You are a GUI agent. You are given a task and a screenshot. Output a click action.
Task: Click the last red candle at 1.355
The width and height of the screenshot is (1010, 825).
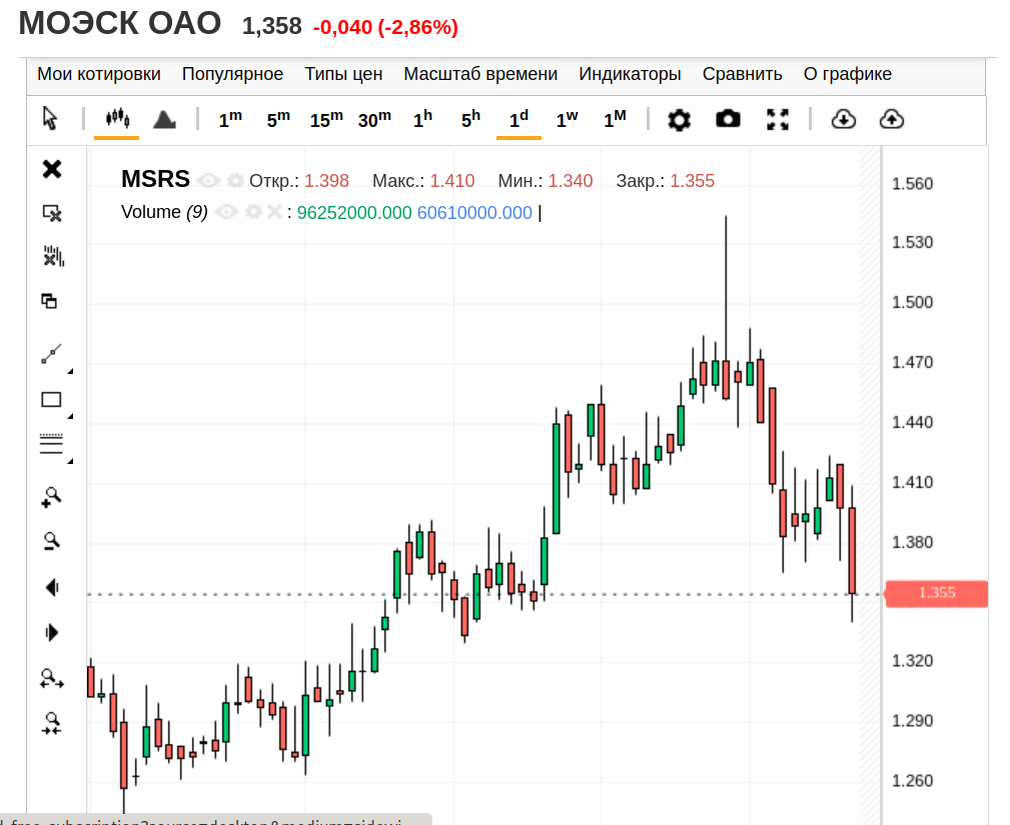click(x=852, y=551)
